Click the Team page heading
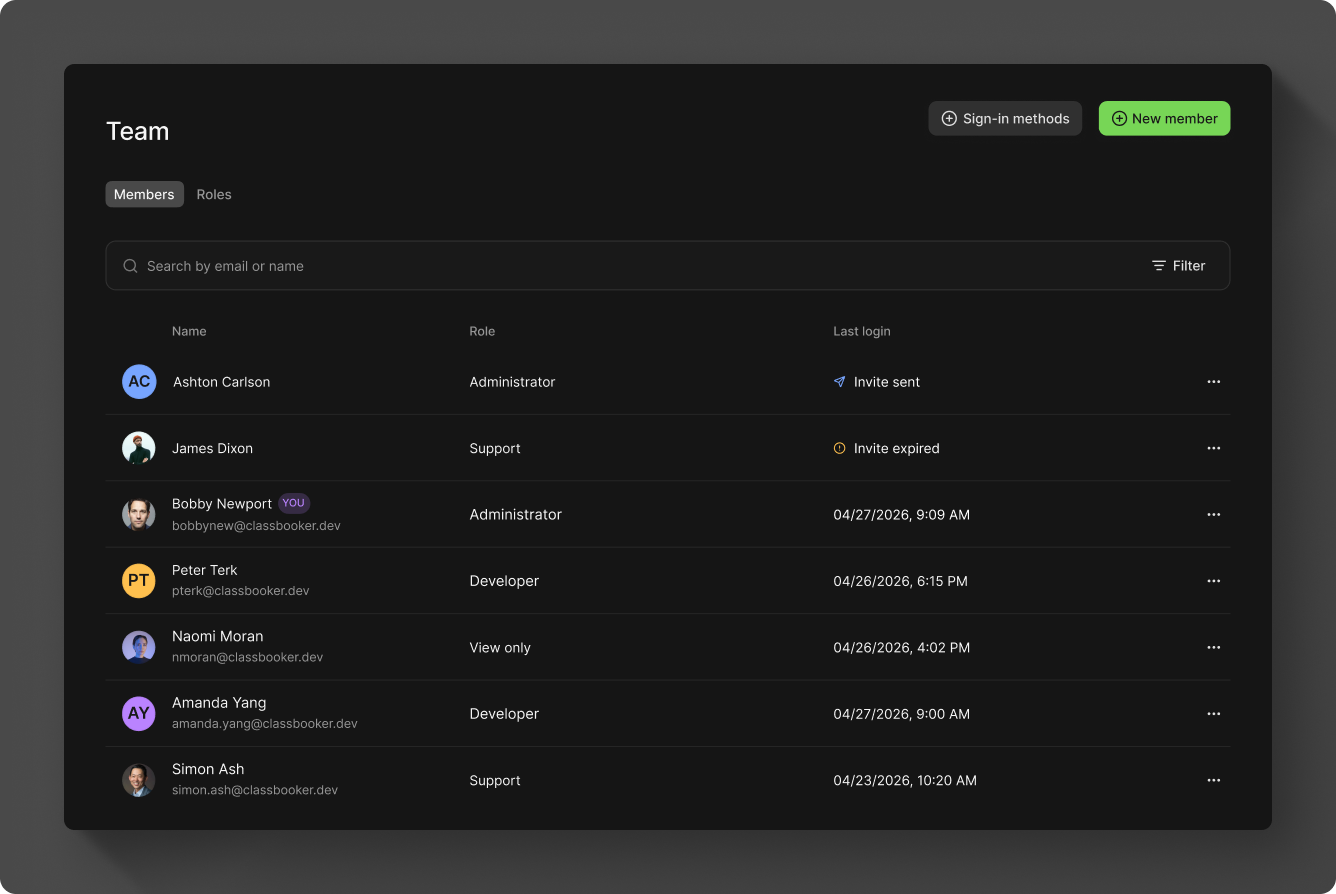Viewport: 1336px width, 894px height. 138,131
